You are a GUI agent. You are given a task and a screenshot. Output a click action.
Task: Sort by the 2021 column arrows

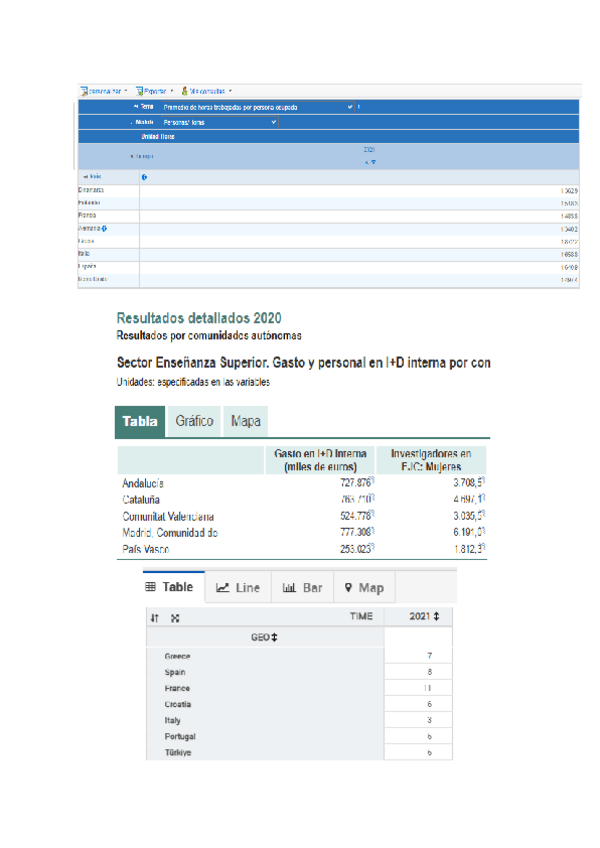[x=436, y=617]
